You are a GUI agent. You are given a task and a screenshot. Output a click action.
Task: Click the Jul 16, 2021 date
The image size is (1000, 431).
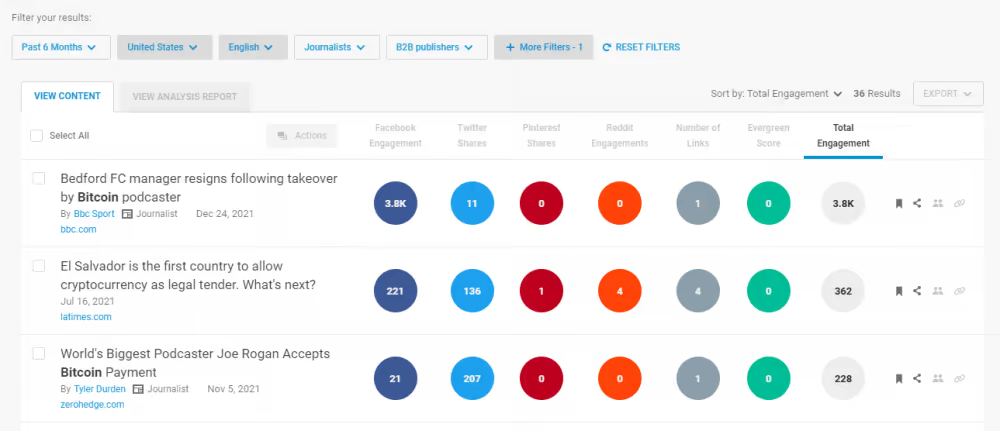click(87, 302)
